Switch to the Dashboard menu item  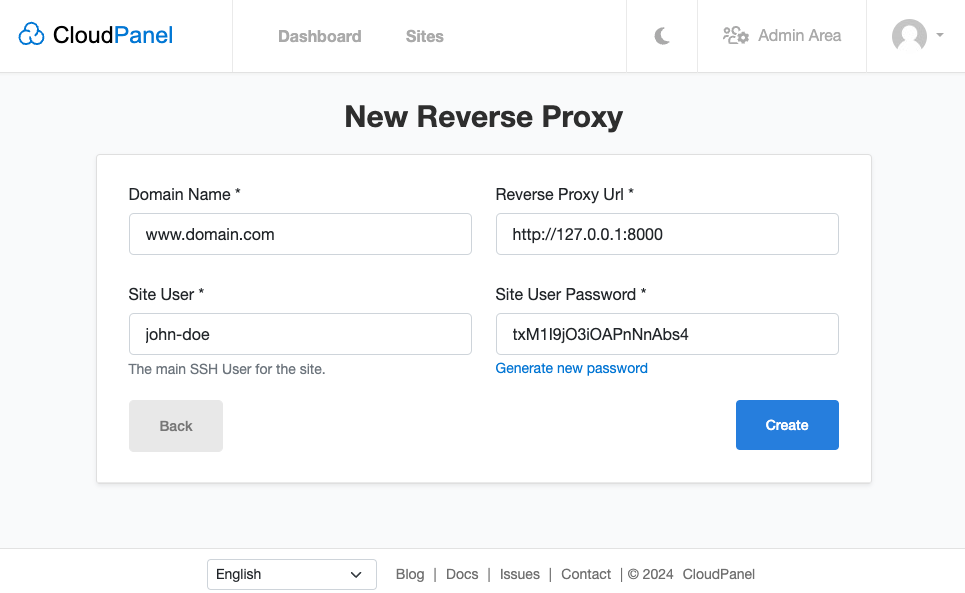319,36
